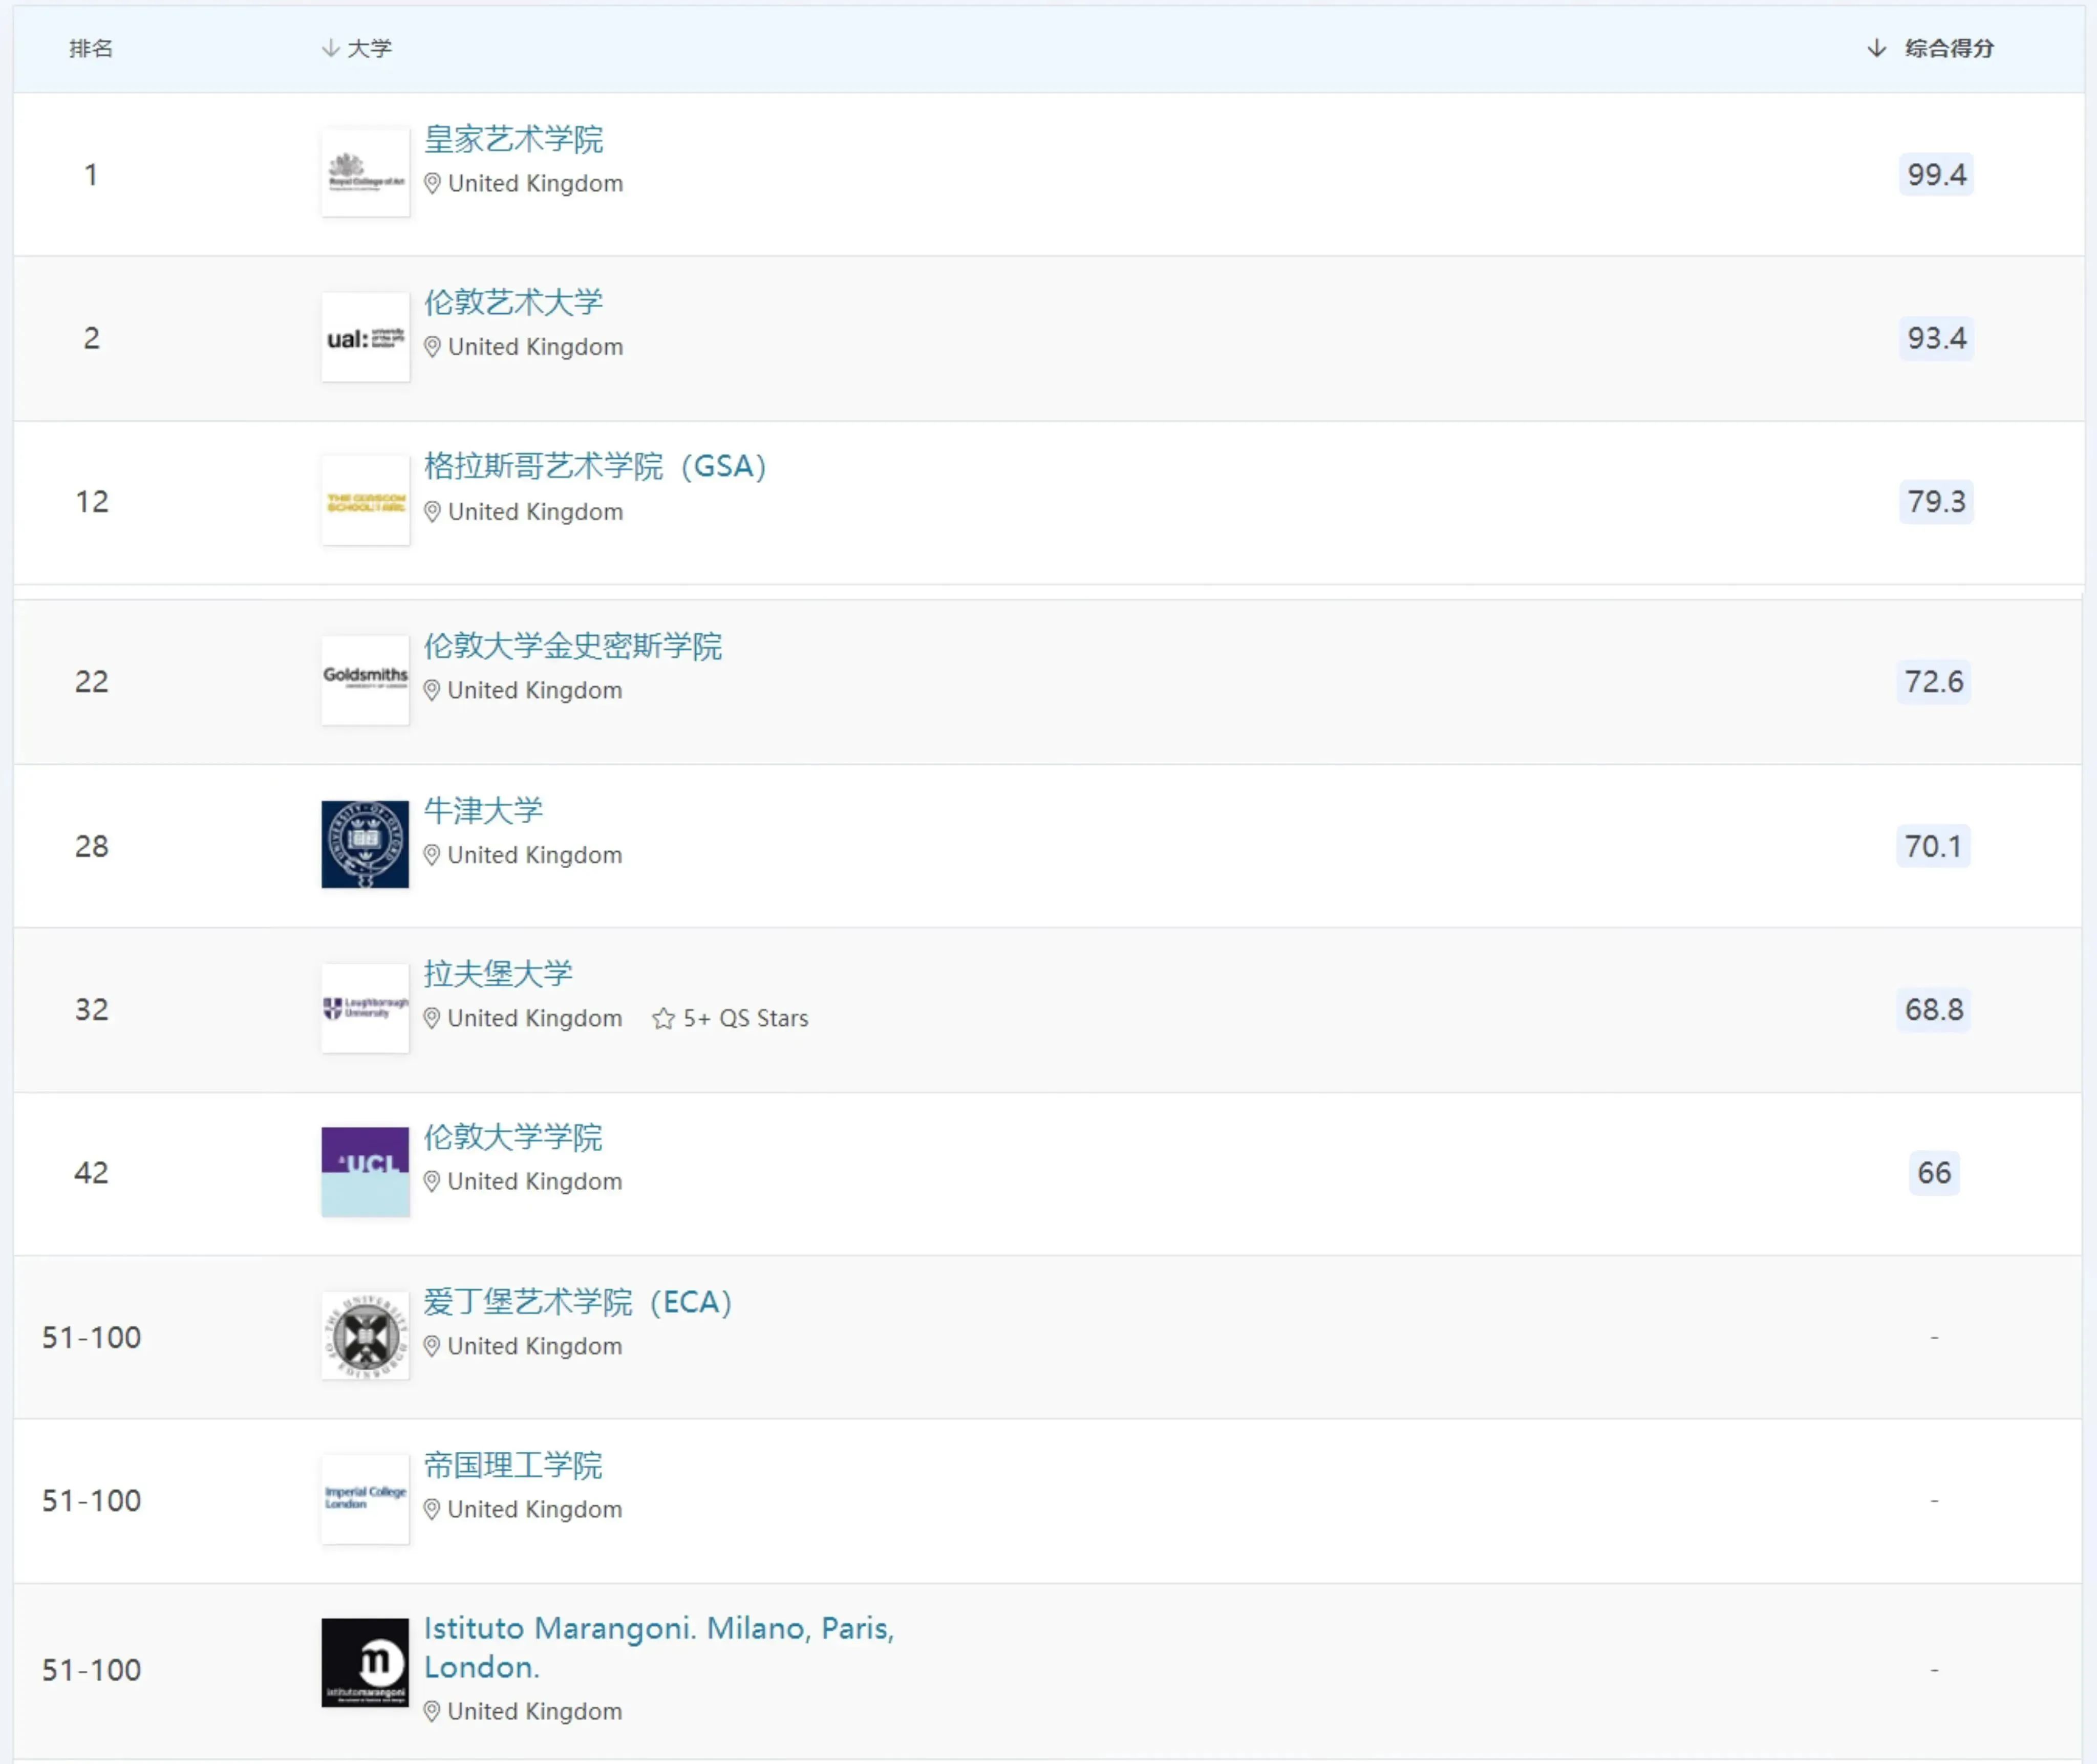
Task: Click location pin icon for 拉夫堡大学
Action: (x=432, y=1018)
